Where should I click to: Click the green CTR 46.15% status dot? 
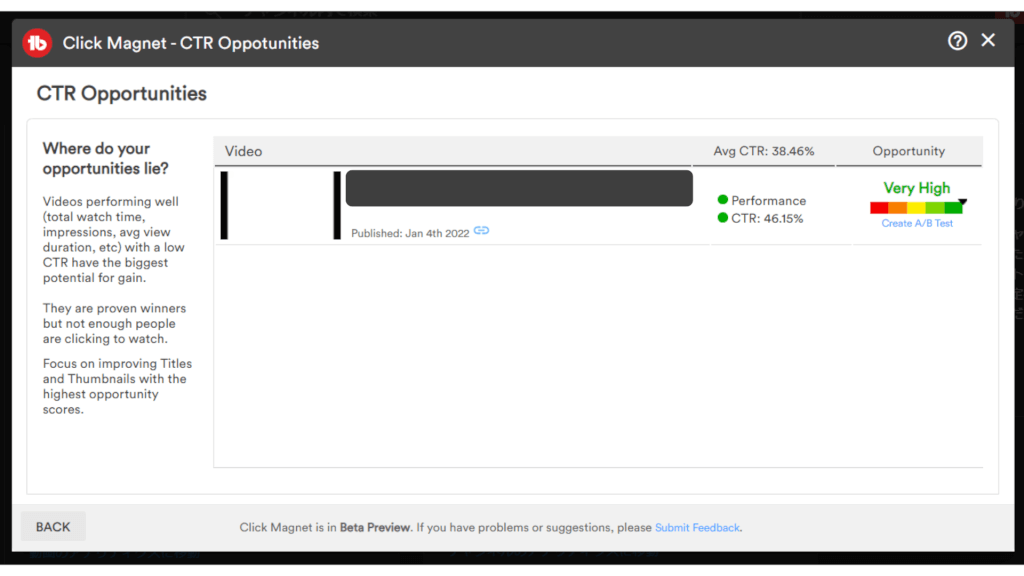tap(723, 218)
